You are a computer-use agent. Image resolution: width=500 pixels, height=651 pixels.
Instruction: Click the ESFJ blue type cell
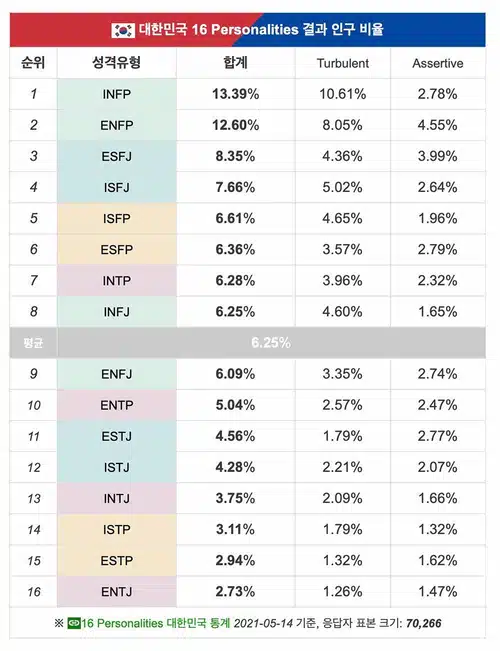[x=117, y=157]
